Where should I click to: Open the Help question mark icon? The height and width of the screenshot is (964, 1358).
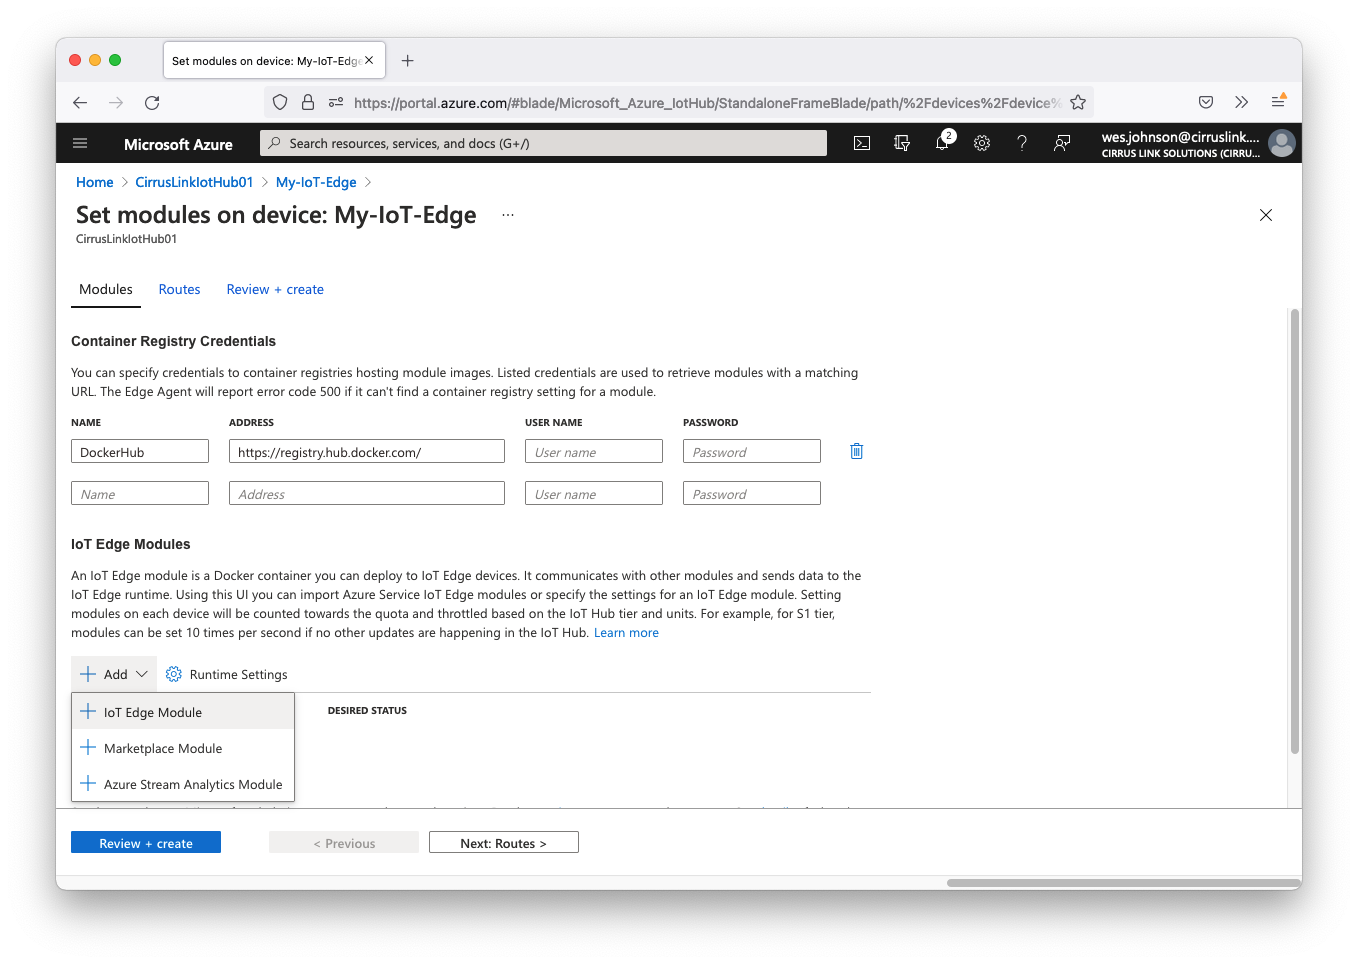pyautogui.click(x=1022, y=144)
